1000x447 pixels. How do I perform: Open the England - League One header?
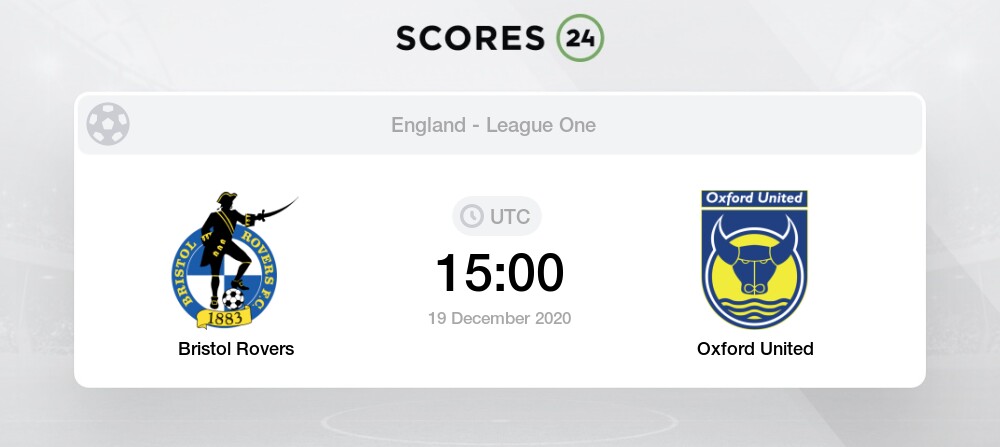click(x=494, y=126)
